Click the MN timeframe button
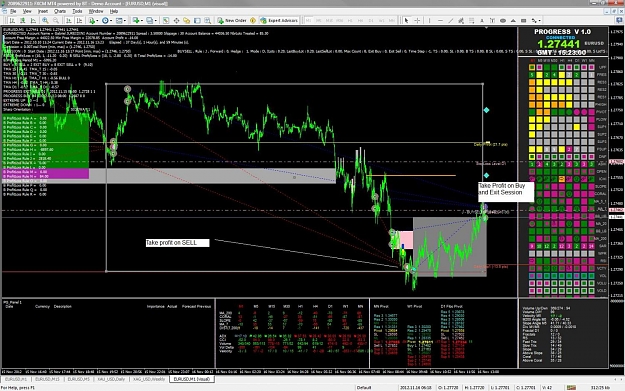This screenshot has width=625, height=391. 392,20
